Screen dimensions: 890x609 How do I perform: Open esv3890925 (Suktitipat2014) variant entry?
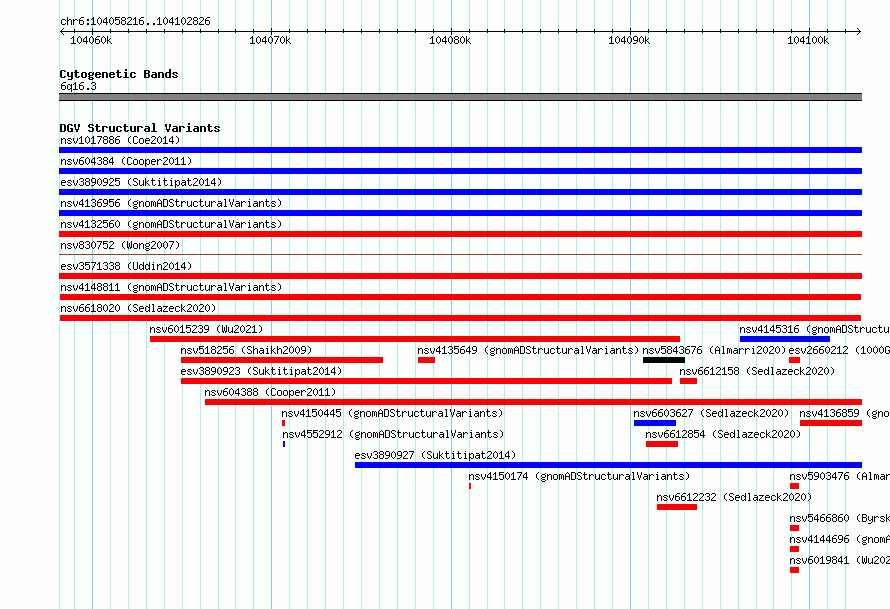pyautogui.click(x=141, y=182)
